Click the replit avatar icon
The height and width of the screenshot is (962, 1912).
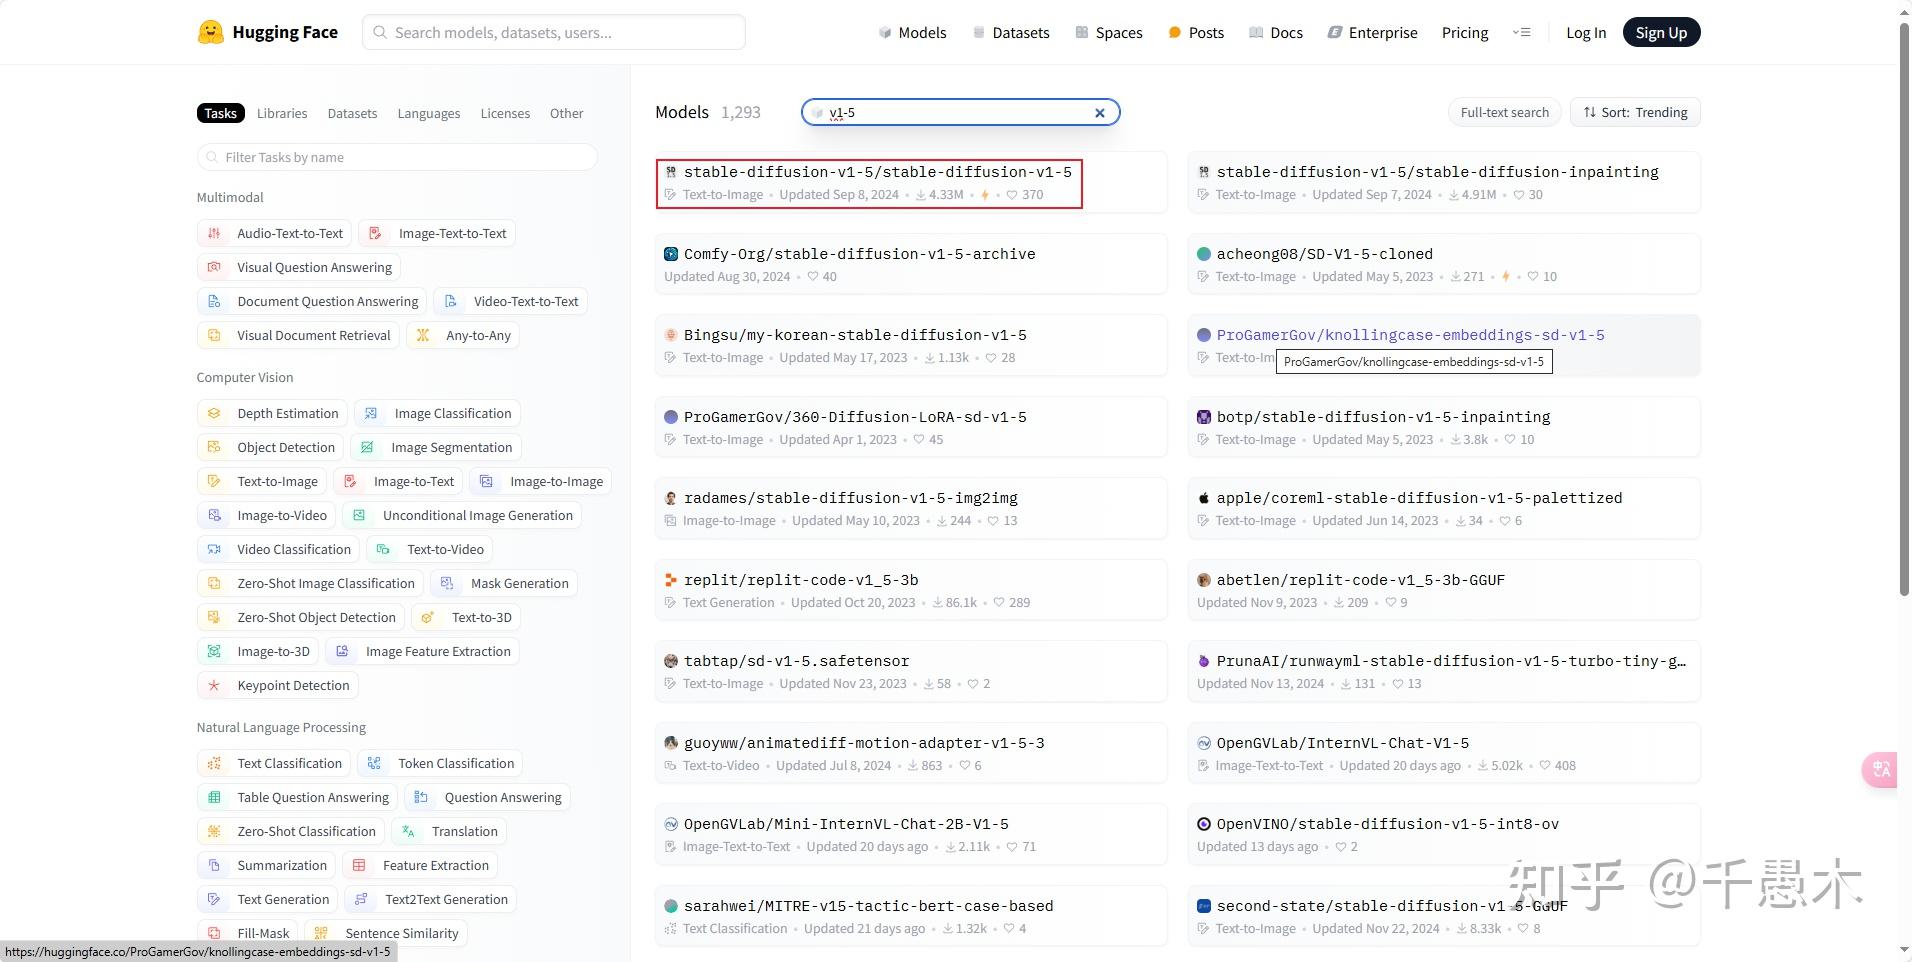click(x=671, y=580)
